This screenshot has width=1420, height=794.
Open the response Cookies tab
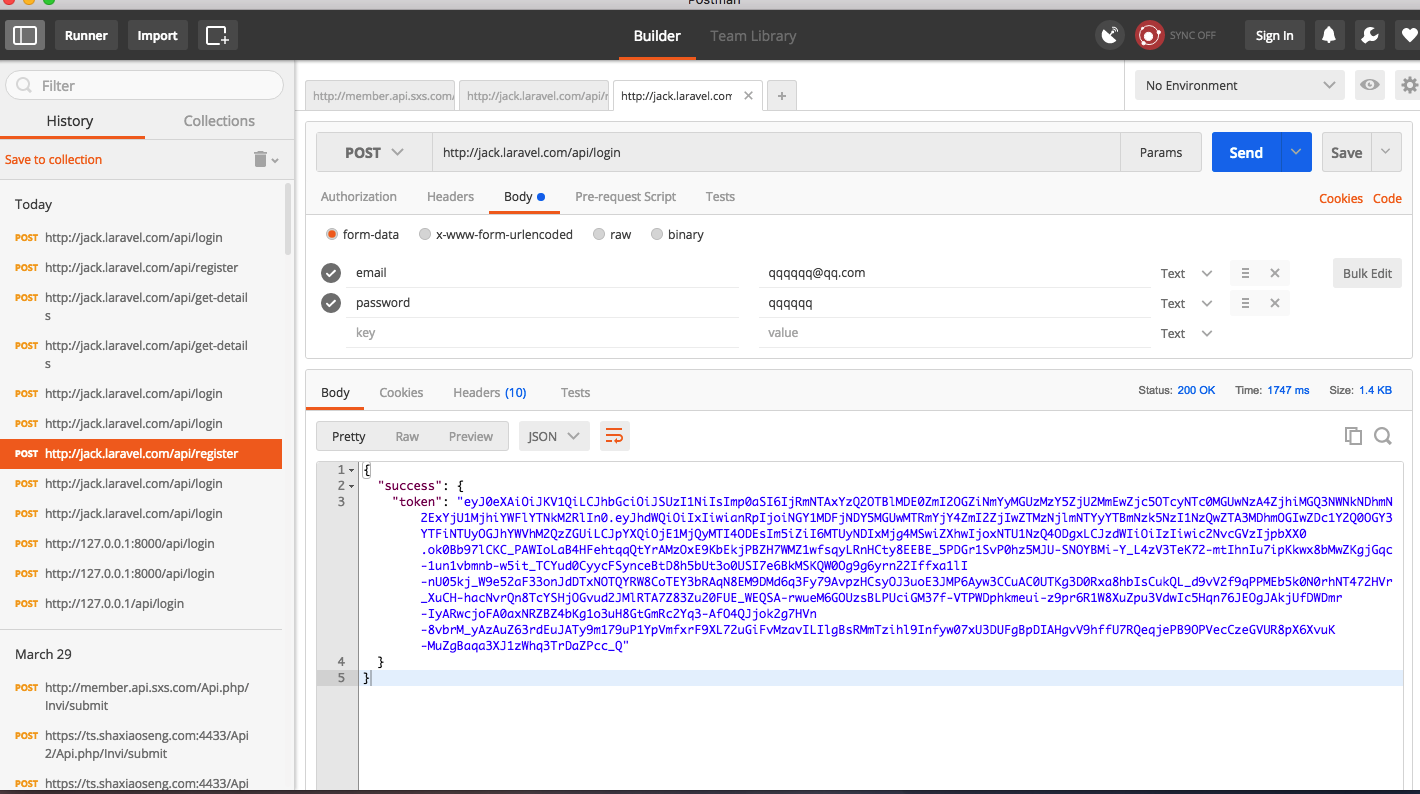click(x=401, y=392)
